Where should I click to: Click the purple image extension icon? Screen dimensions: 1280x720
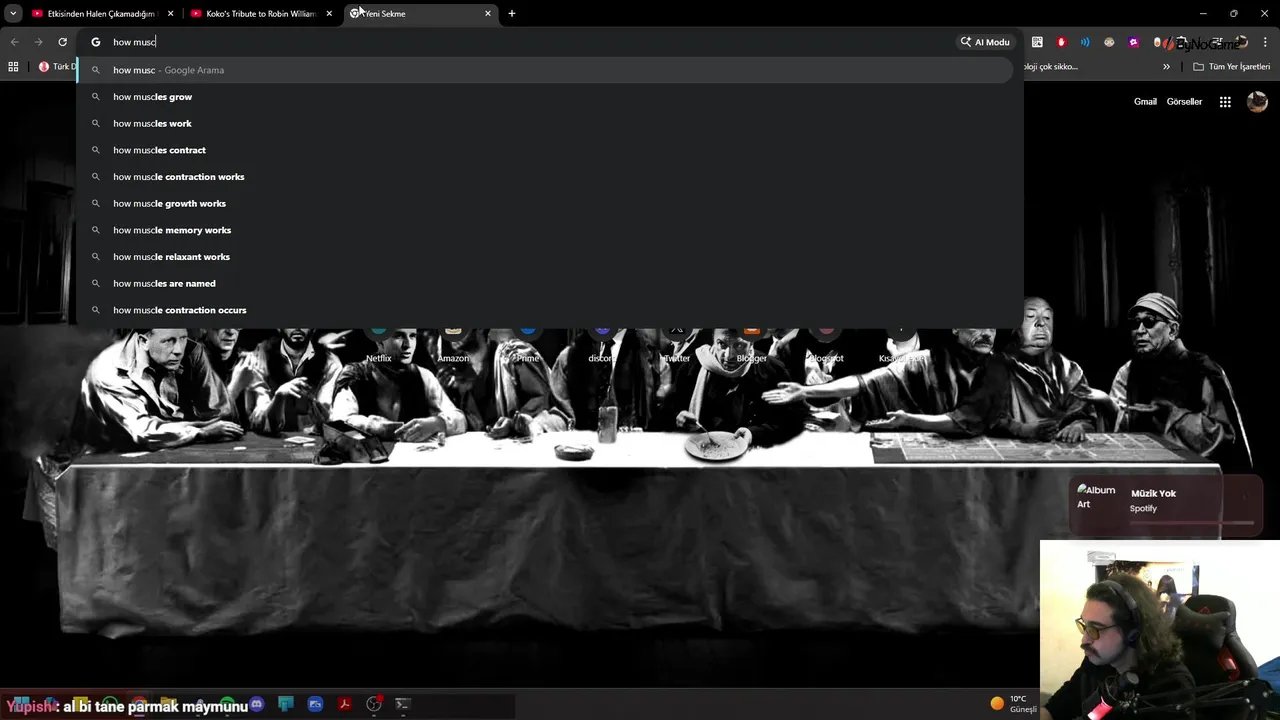tap(1133, 42)
